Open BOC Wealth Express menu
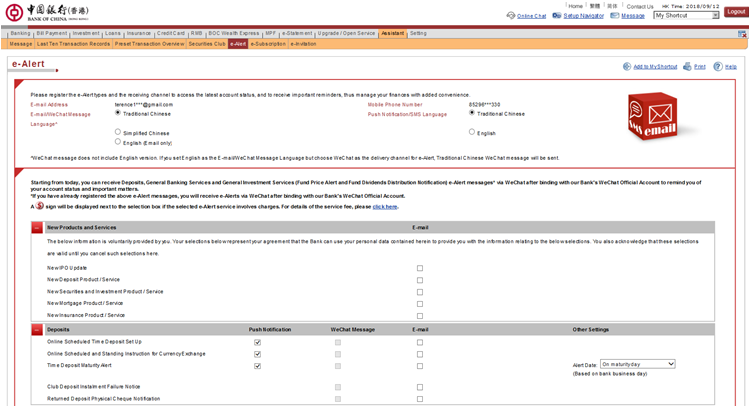 click(233, 33)
